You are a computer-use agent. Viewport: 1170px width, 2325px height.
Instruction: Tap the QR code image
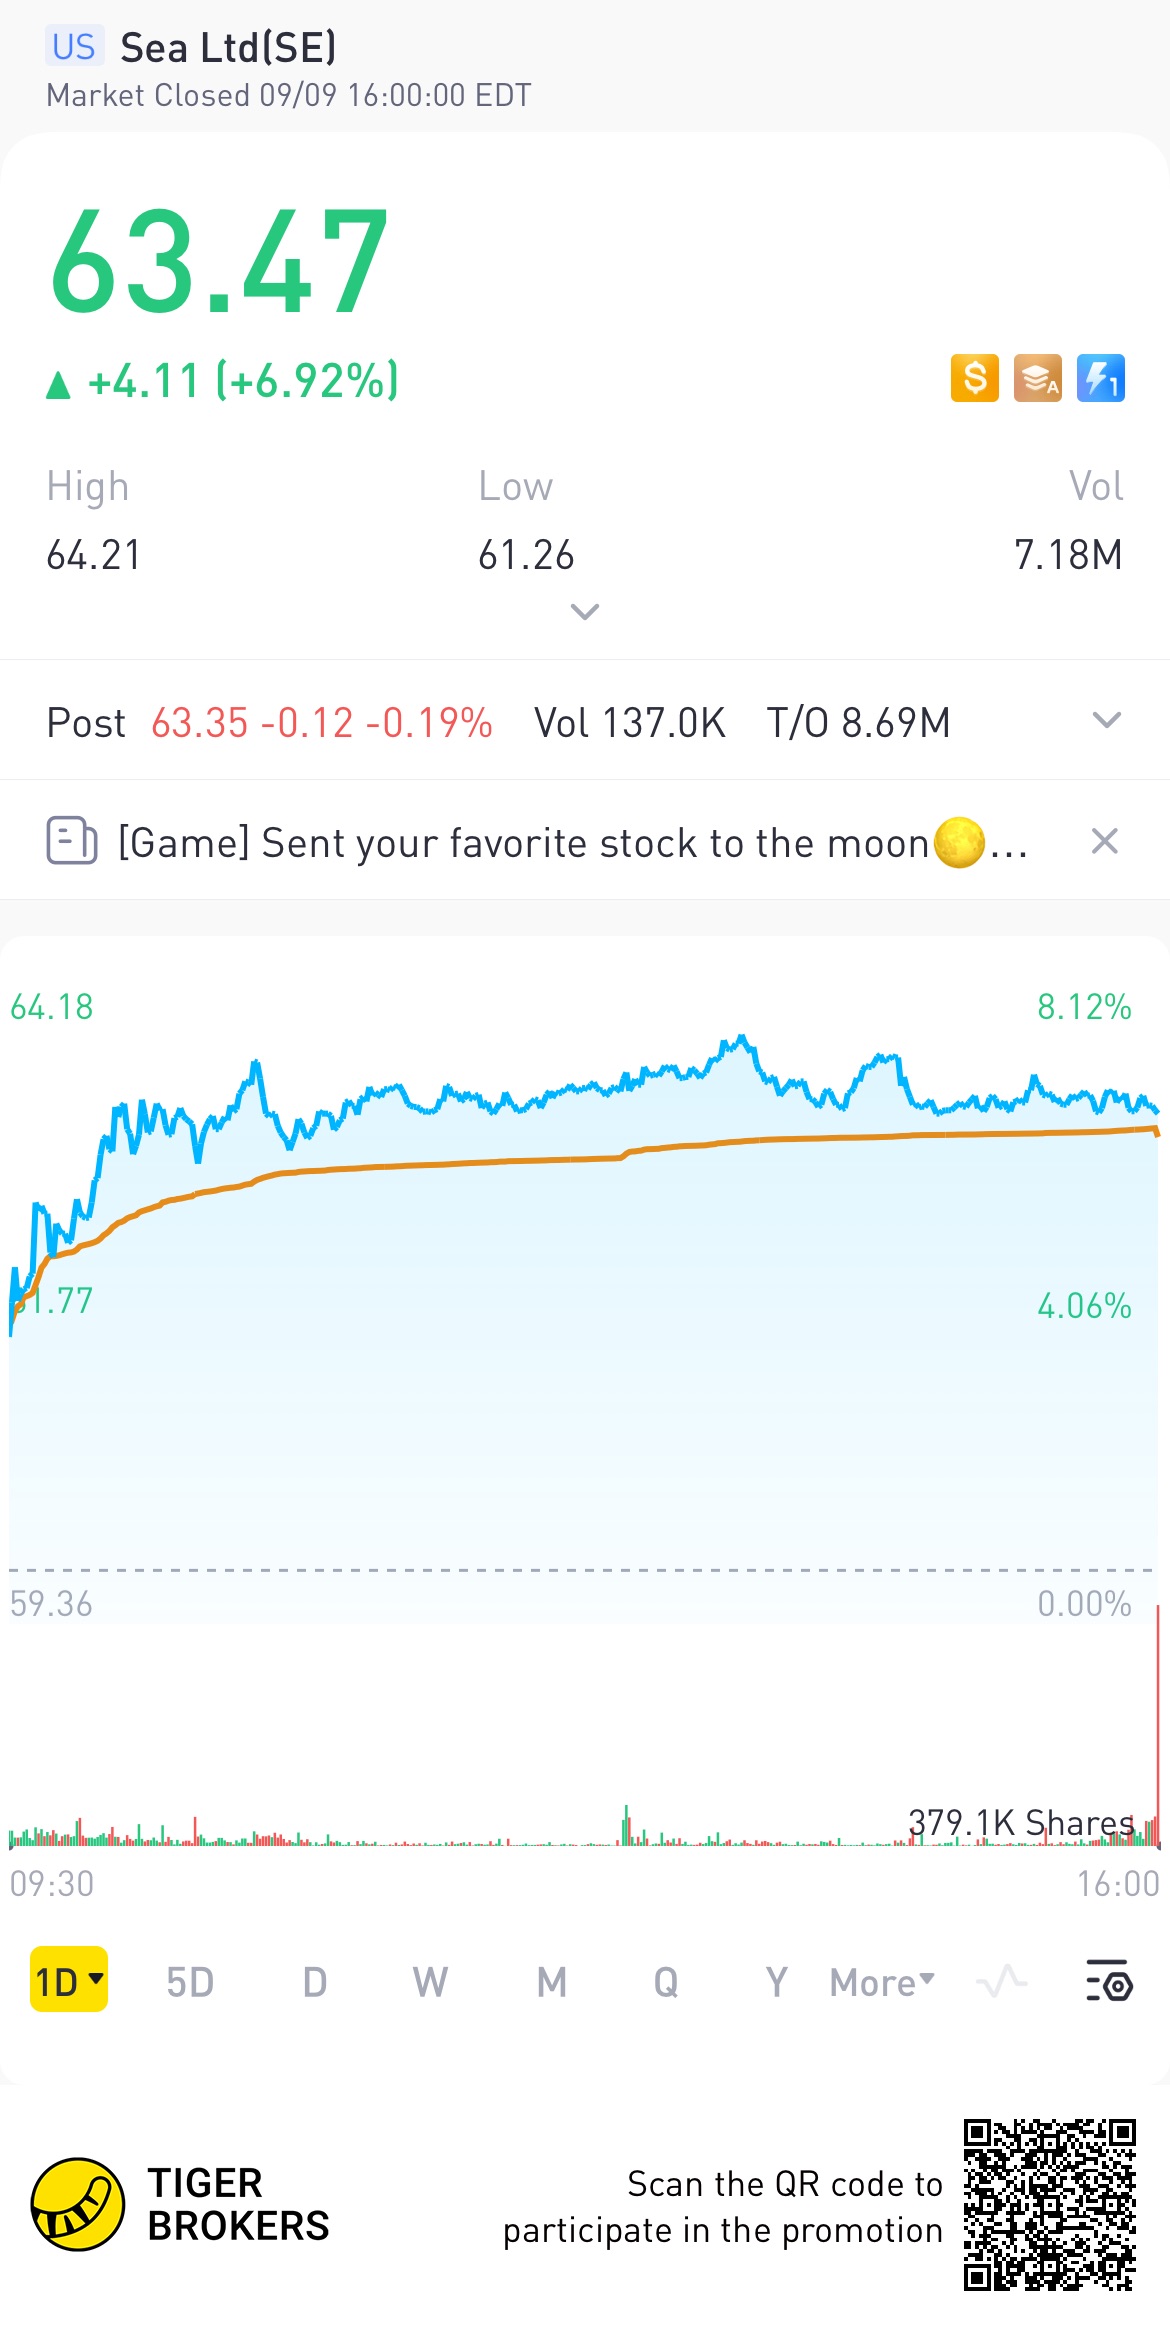click(1049, 2204)
